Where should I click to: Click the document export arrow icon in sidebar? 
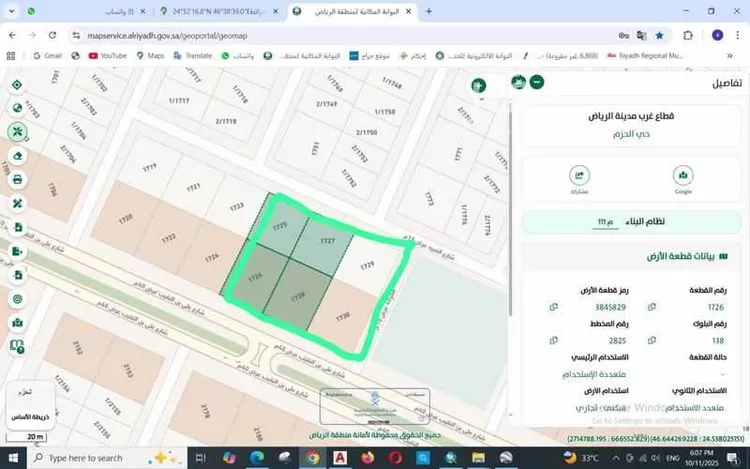(x=17, y=251)
